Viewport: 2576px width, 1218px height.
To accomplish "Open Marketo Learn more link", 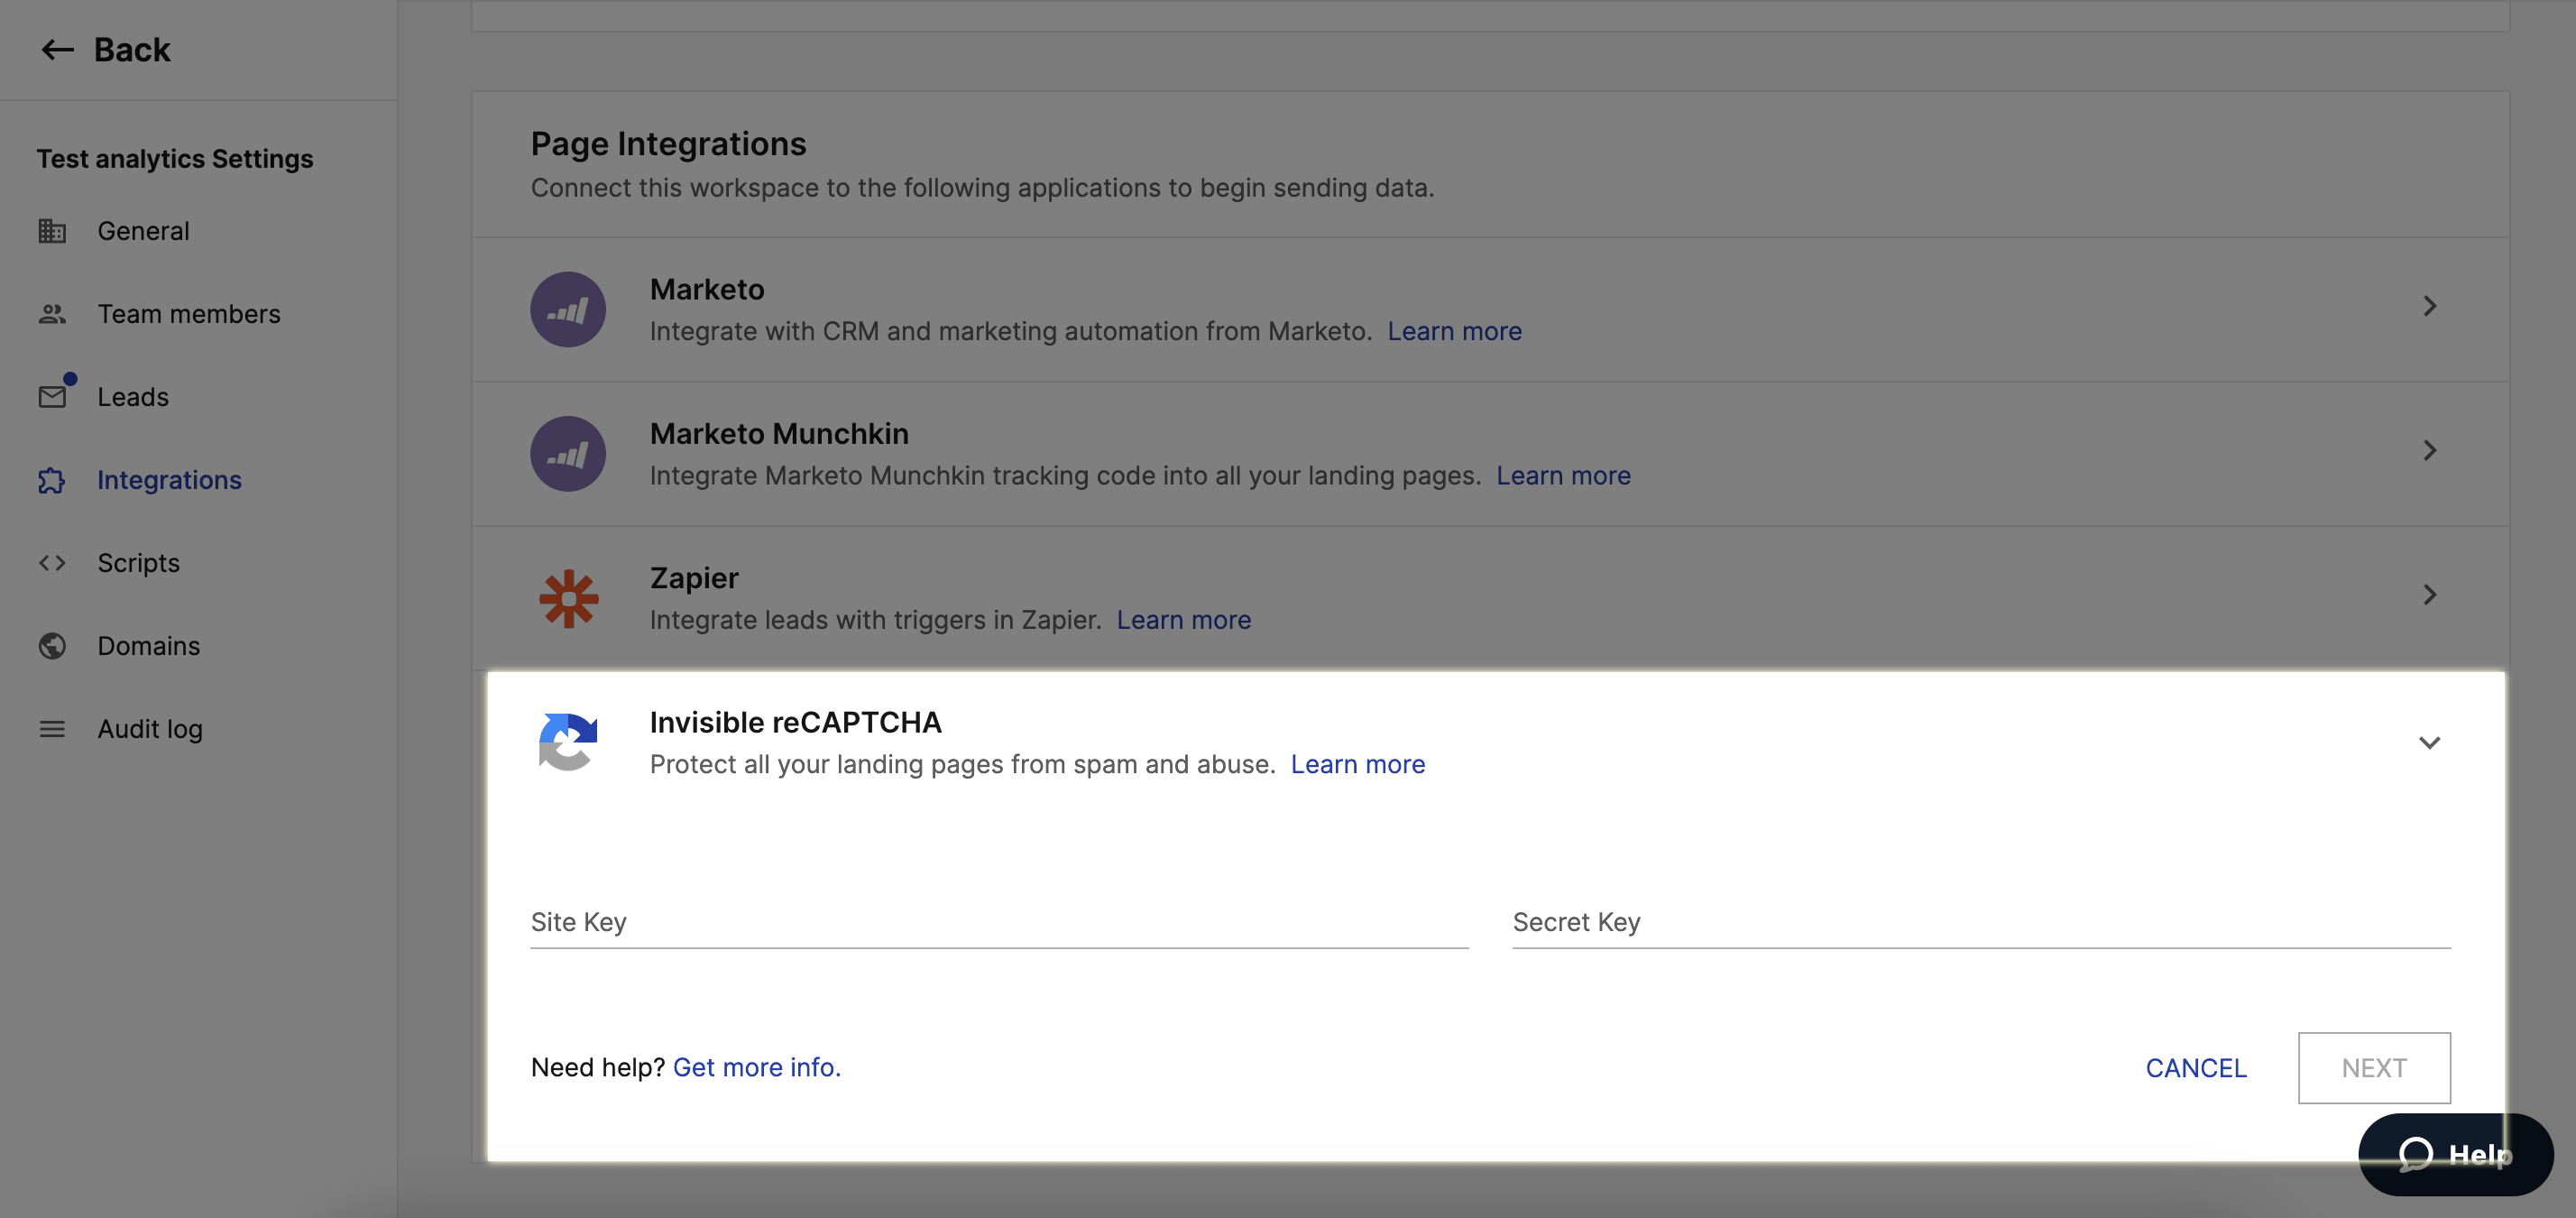I will coord(1454,331).
